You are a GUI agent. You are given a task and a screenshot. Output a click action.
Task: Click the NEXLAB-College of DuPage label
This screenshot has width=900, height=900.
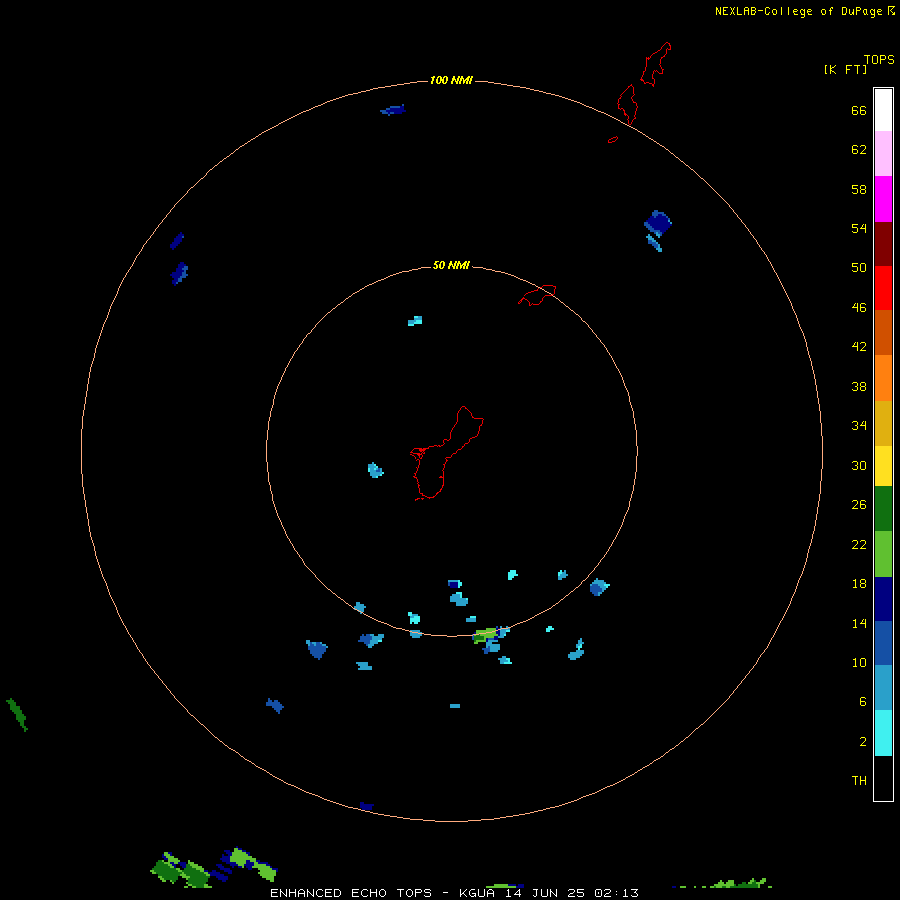[798, 11]
